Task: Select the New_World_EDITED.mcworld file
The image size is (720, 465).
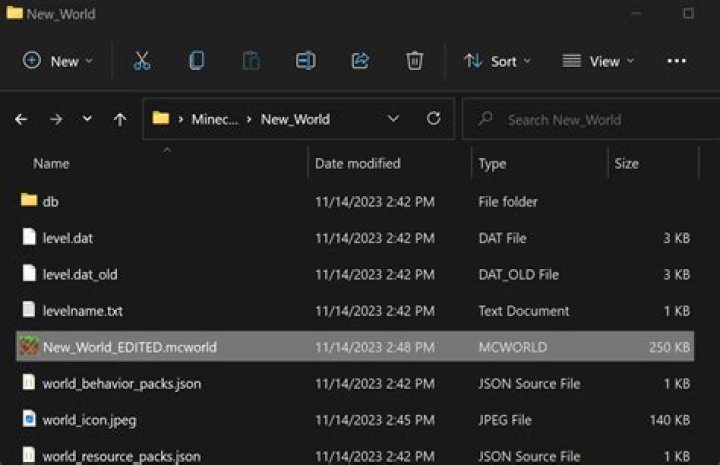Action: click(x=129, y=347)
